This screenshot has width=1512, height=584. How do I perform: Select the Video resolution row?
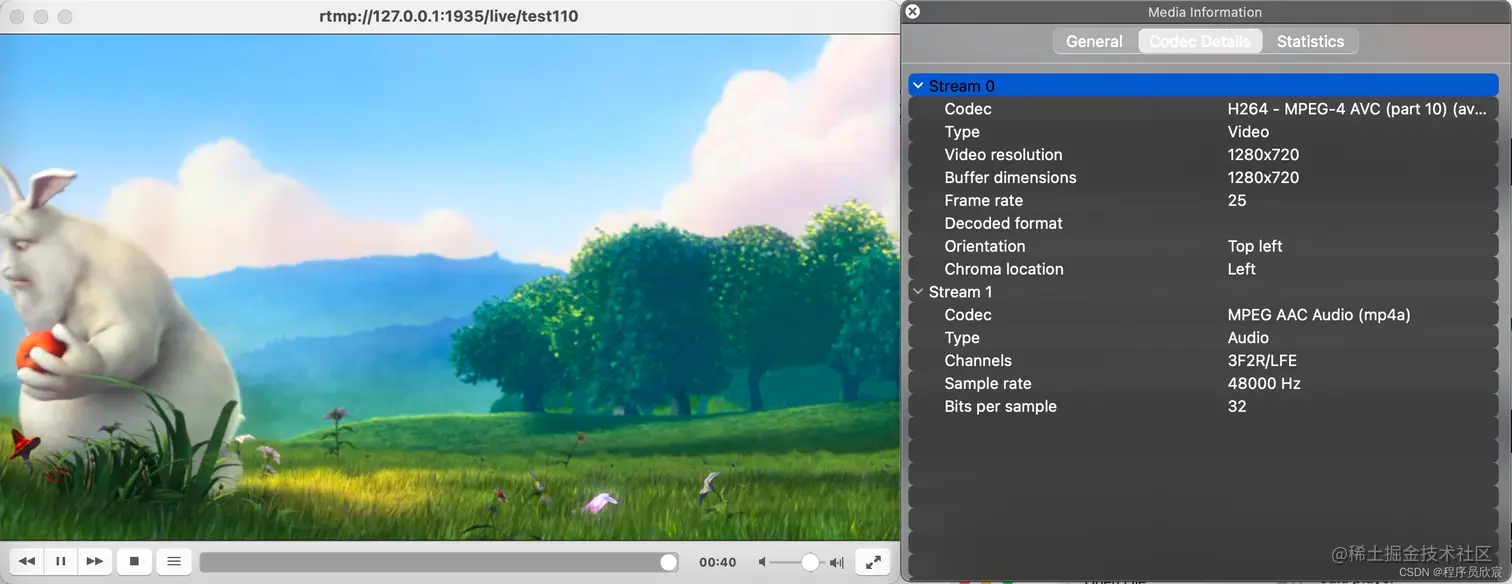click(x=1203, y=155)
